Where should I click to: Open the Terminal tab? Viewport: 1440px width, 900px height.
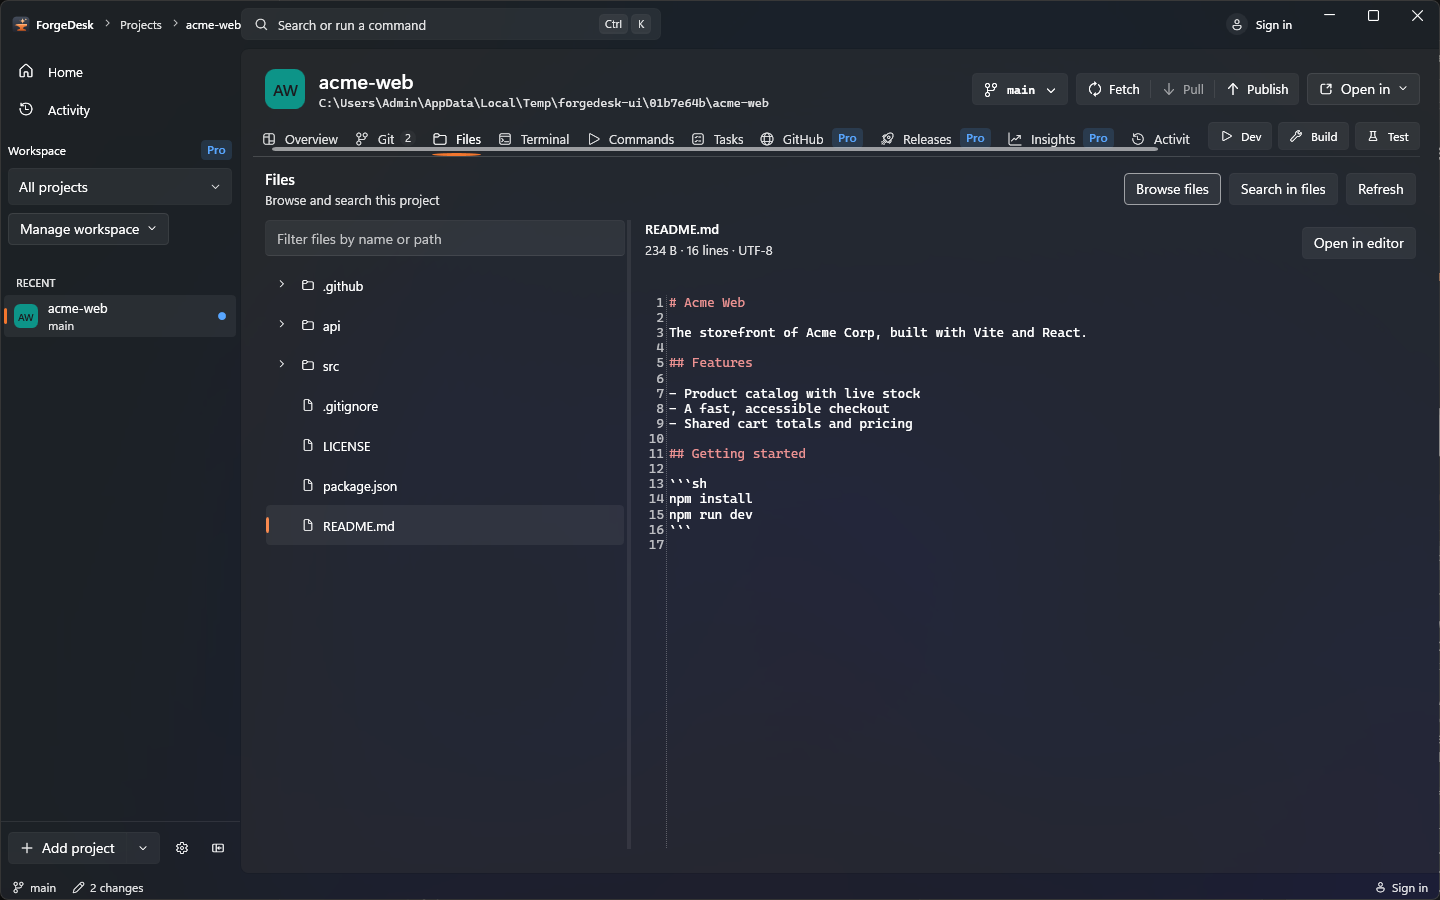(x=534, y=139)
